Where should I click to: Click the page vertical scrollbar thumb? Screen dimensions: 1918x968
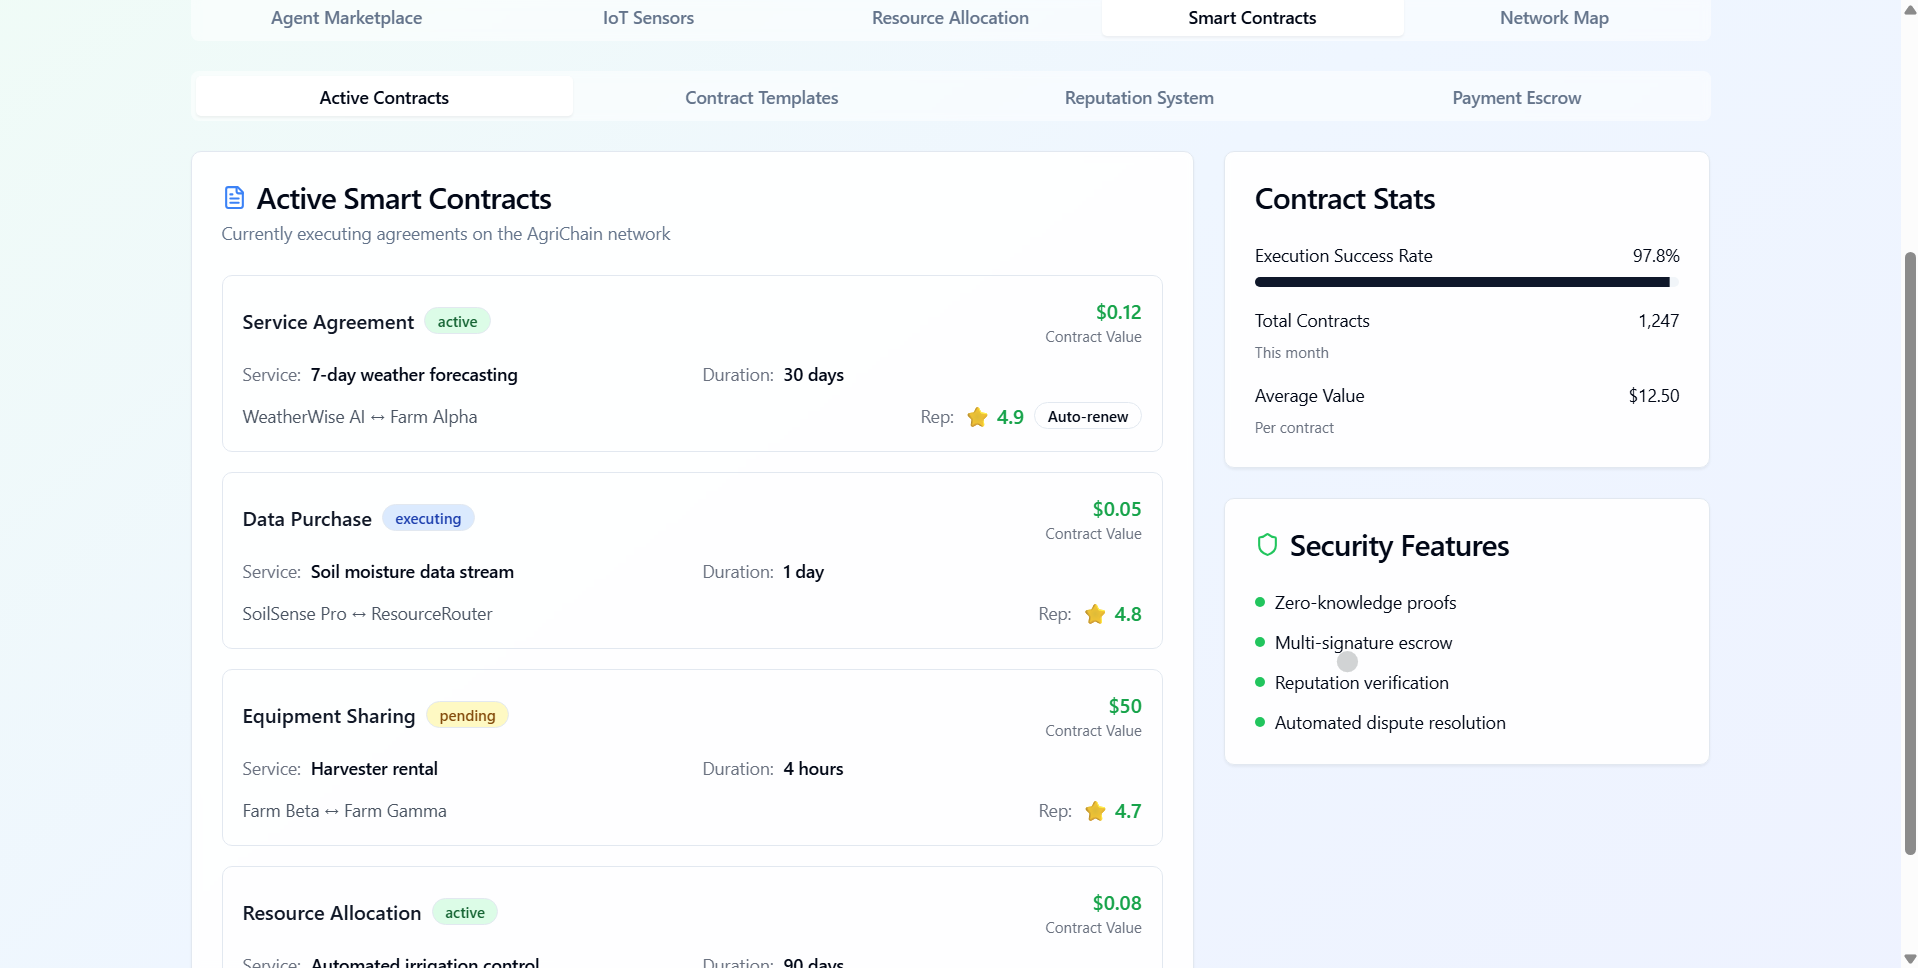1910,552
